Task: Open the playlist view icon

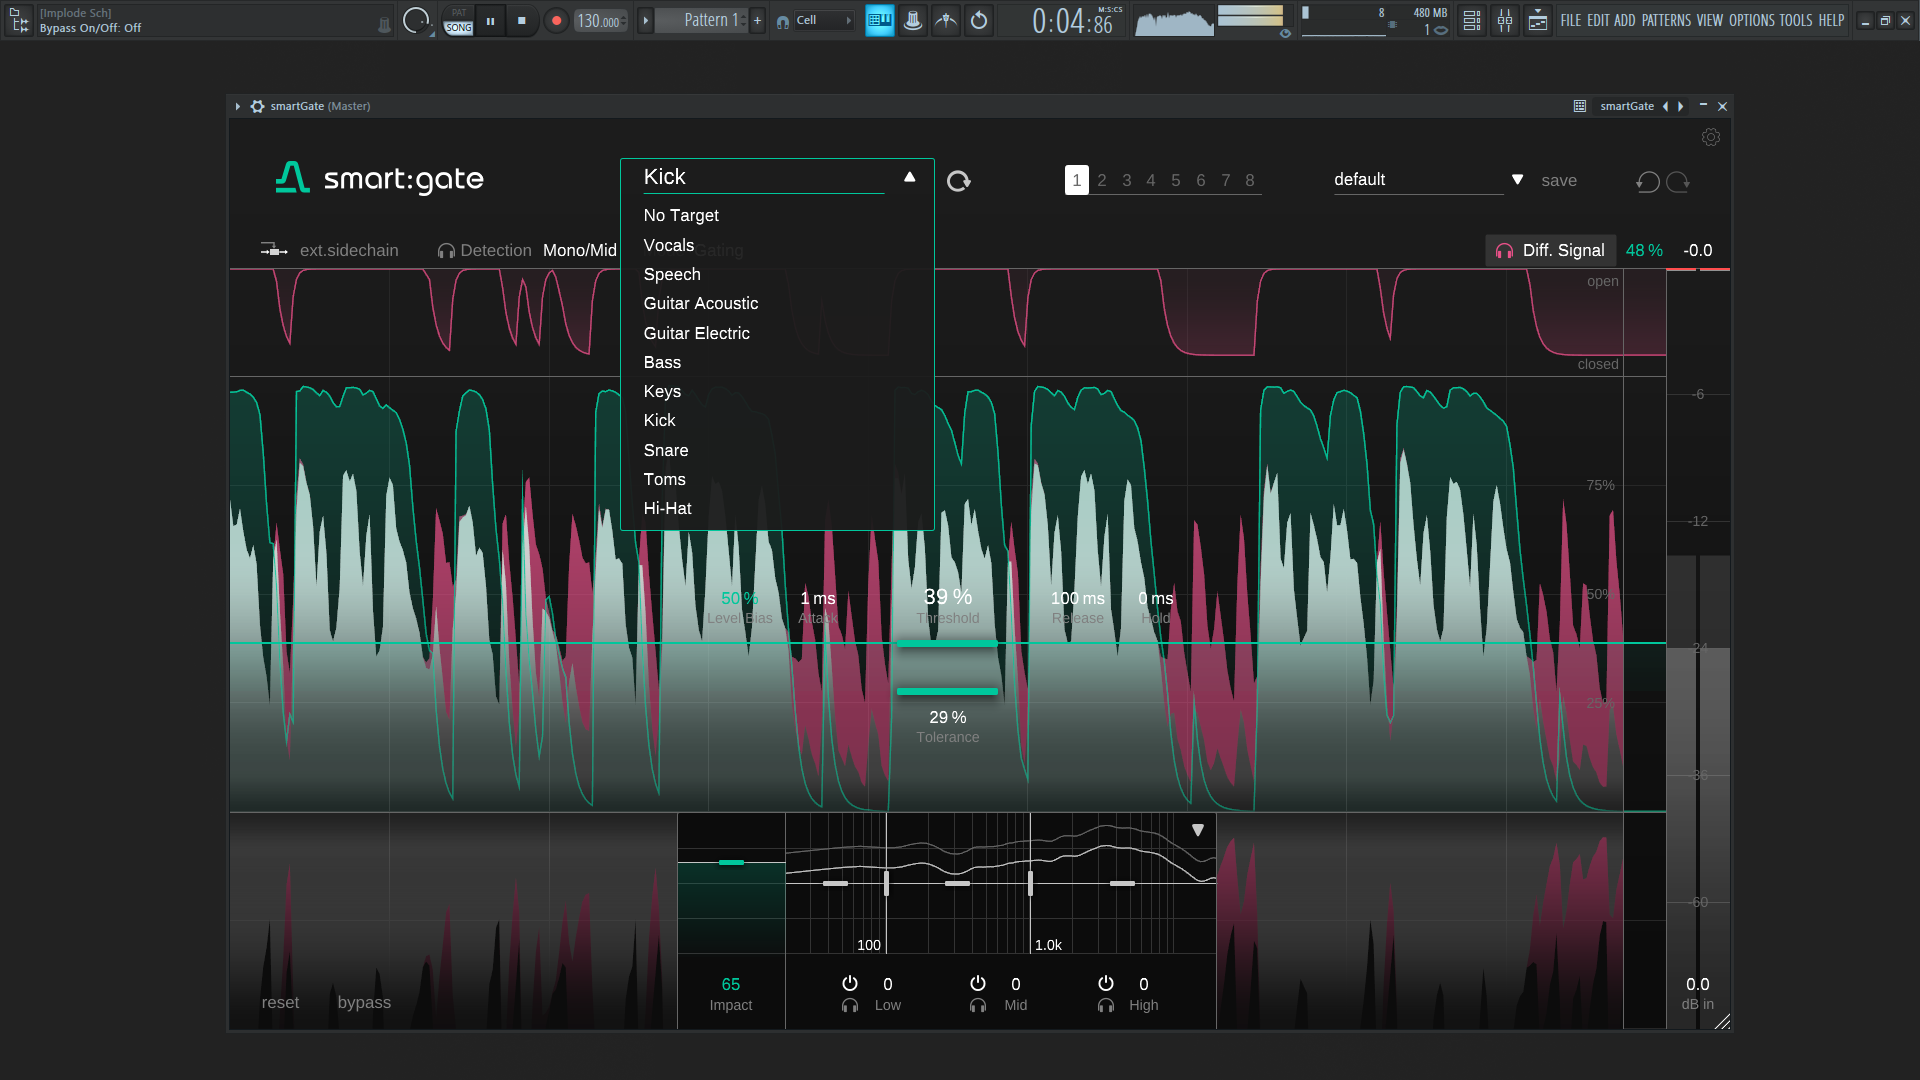Action: coord(1537,20)
